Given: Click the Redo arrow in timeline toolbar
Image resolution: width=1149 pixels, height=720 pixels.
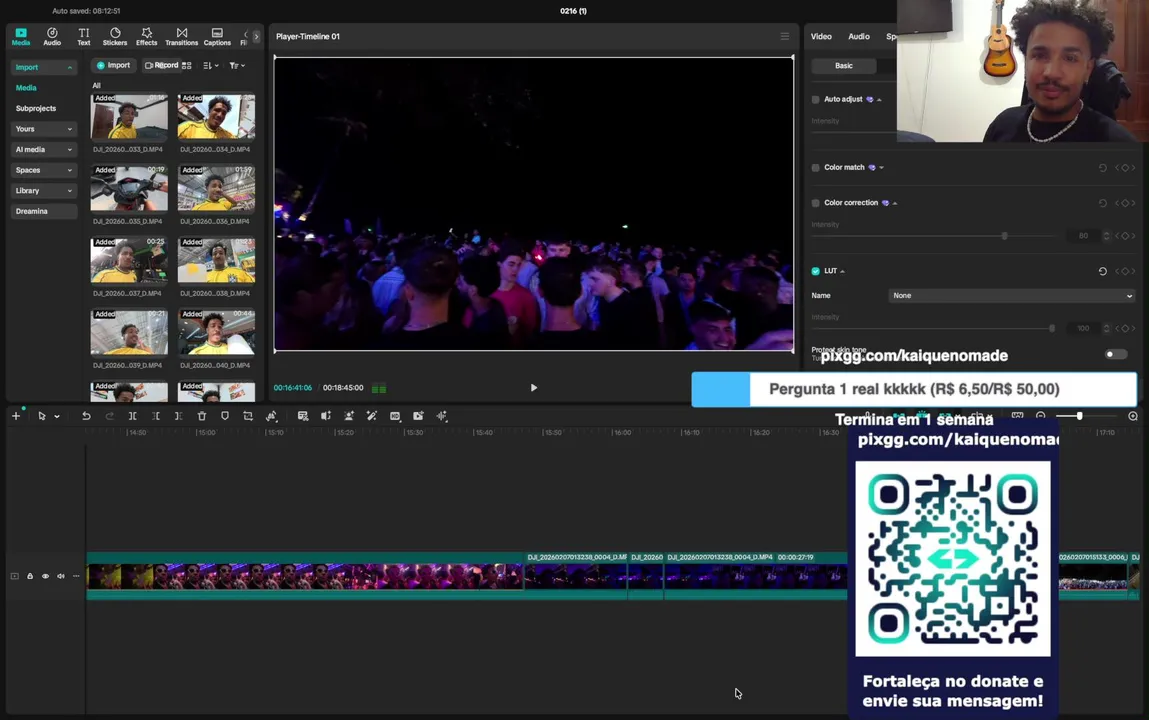Looking at the screenshot, I should click(110, 416).
